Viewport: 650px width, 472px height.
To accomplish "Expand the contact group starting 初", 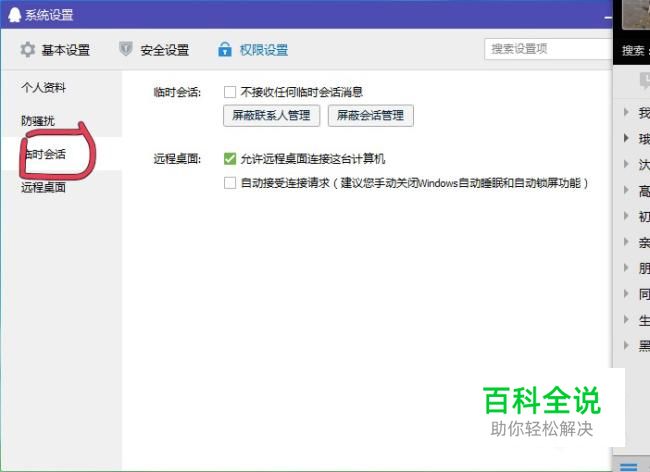I will 626,215.
